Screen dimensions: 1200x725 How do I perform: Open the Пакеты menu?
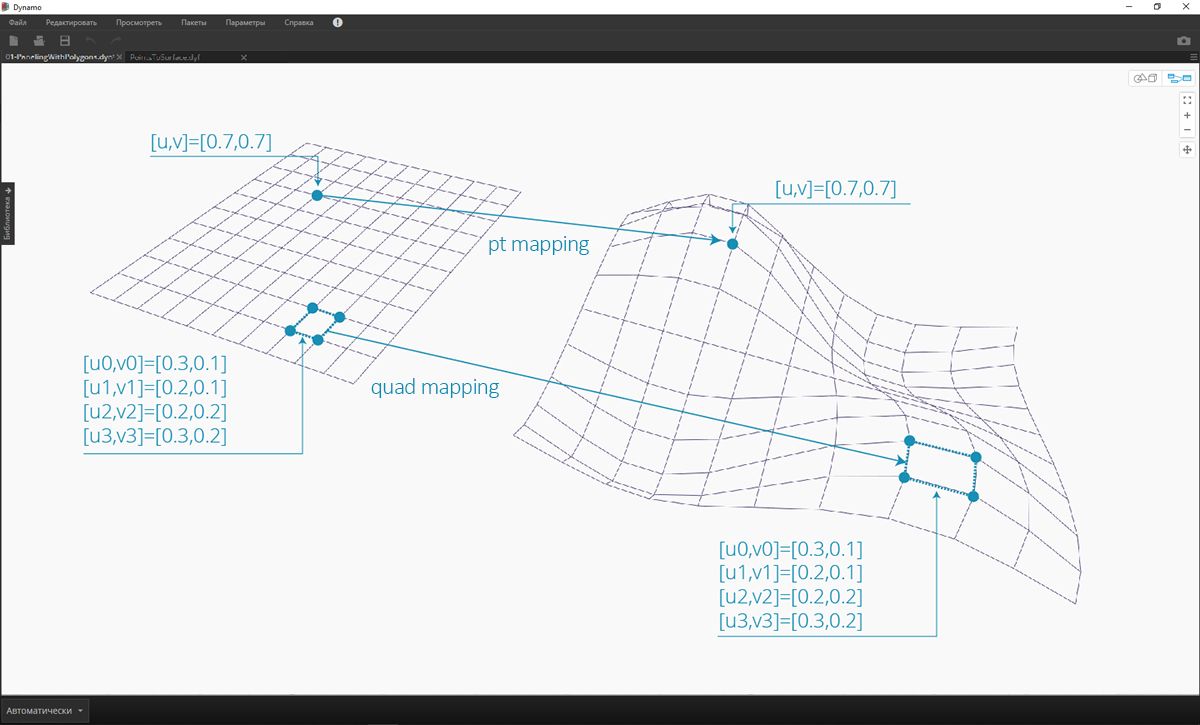[x=195, y=22]
